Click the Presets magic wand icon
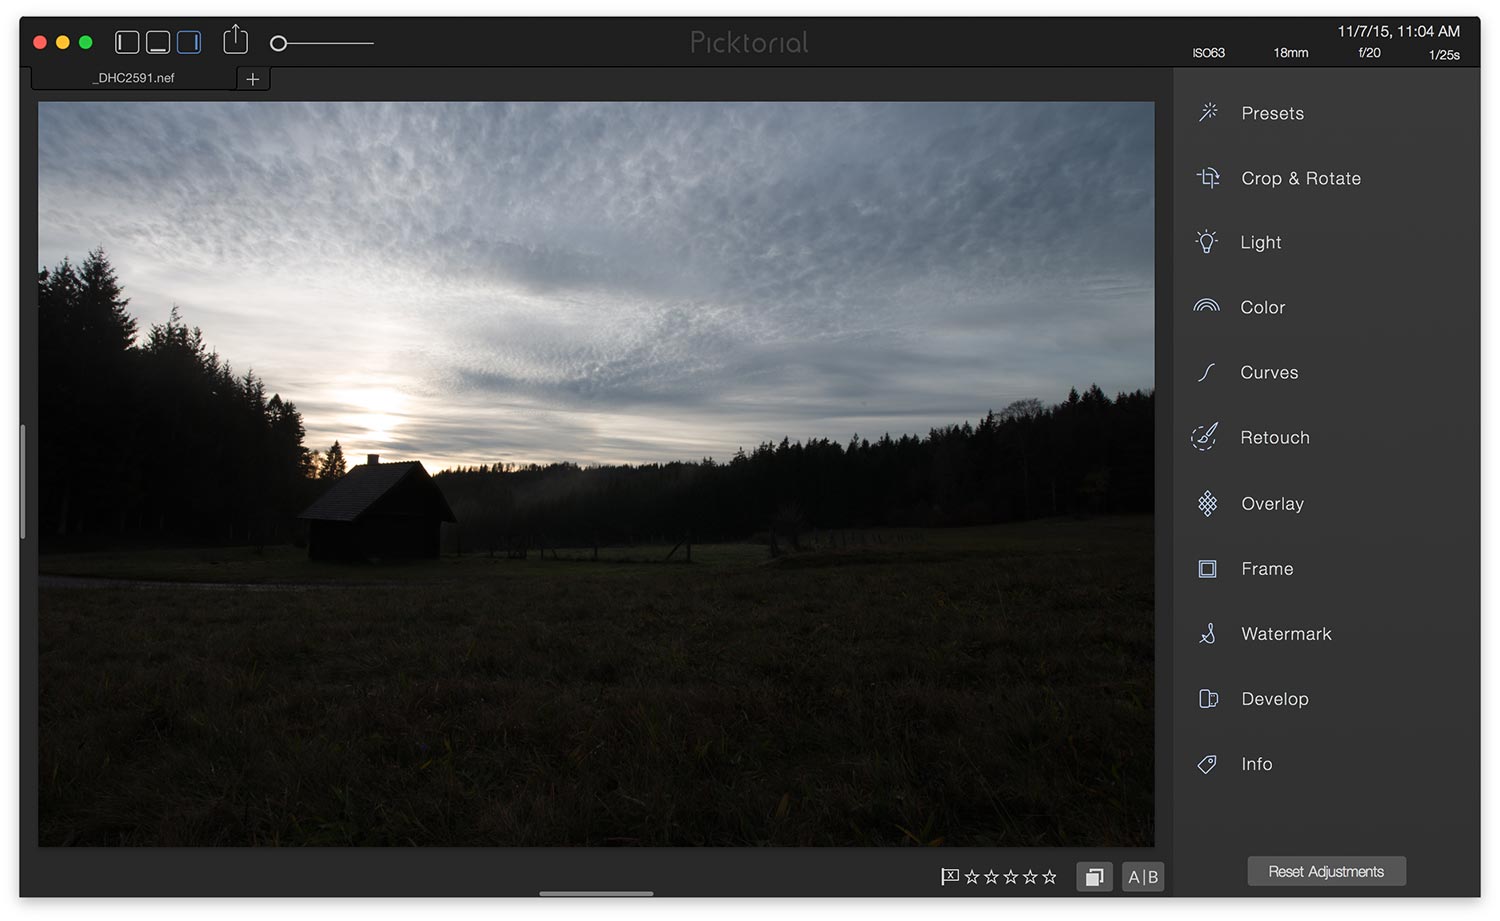This screenshot has width=1500, height=921. (x=1208, y=112)
